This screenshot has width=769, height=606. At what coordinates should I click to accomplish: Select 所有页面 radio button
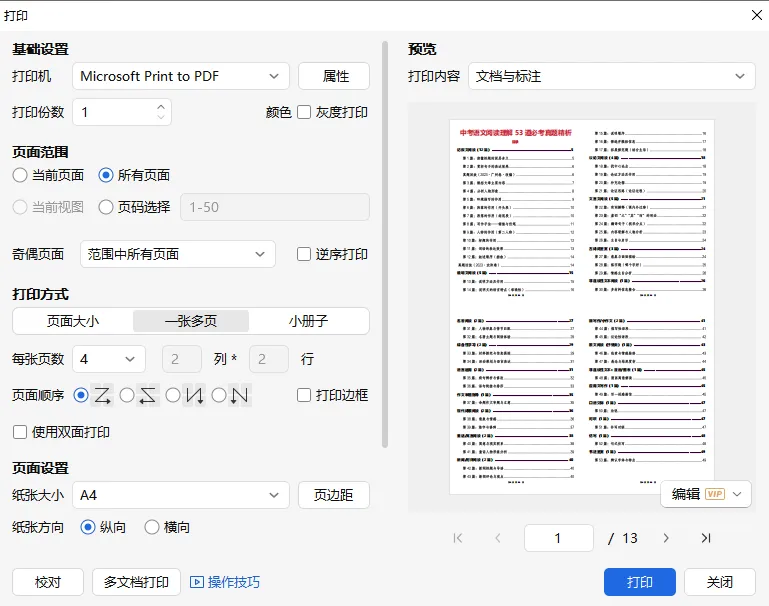click(106, 175)
